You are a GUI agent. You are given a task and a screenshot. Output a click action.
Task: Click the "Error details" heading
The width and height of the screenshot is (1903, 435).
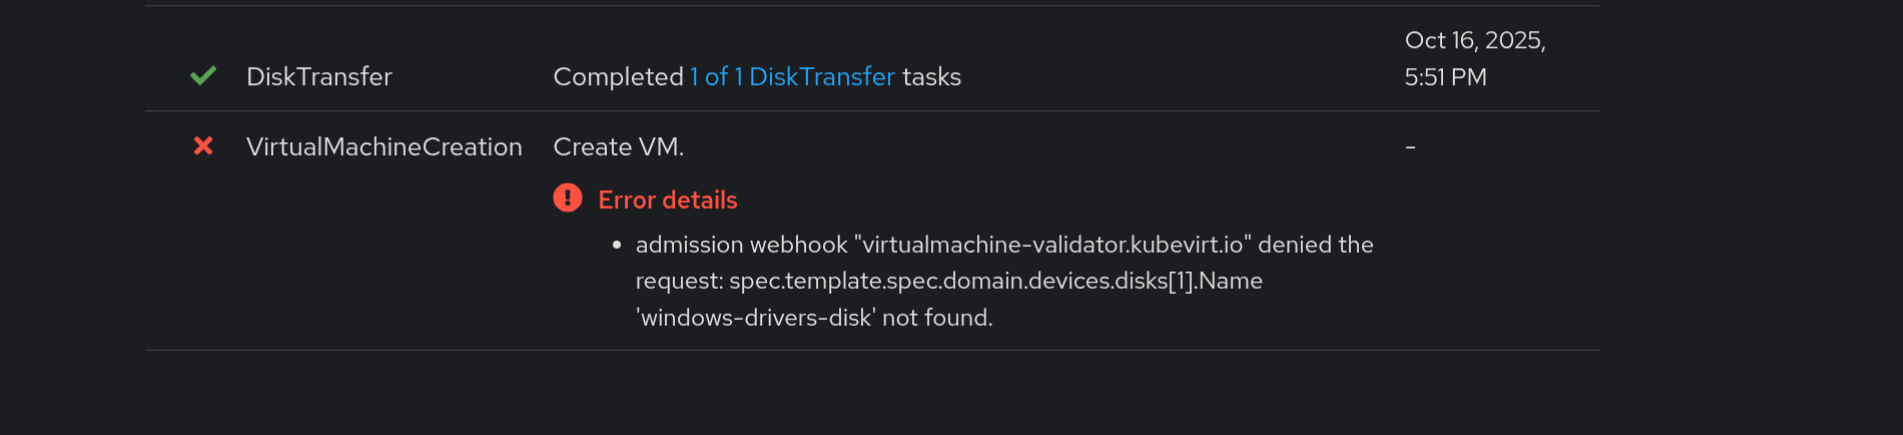667,200
